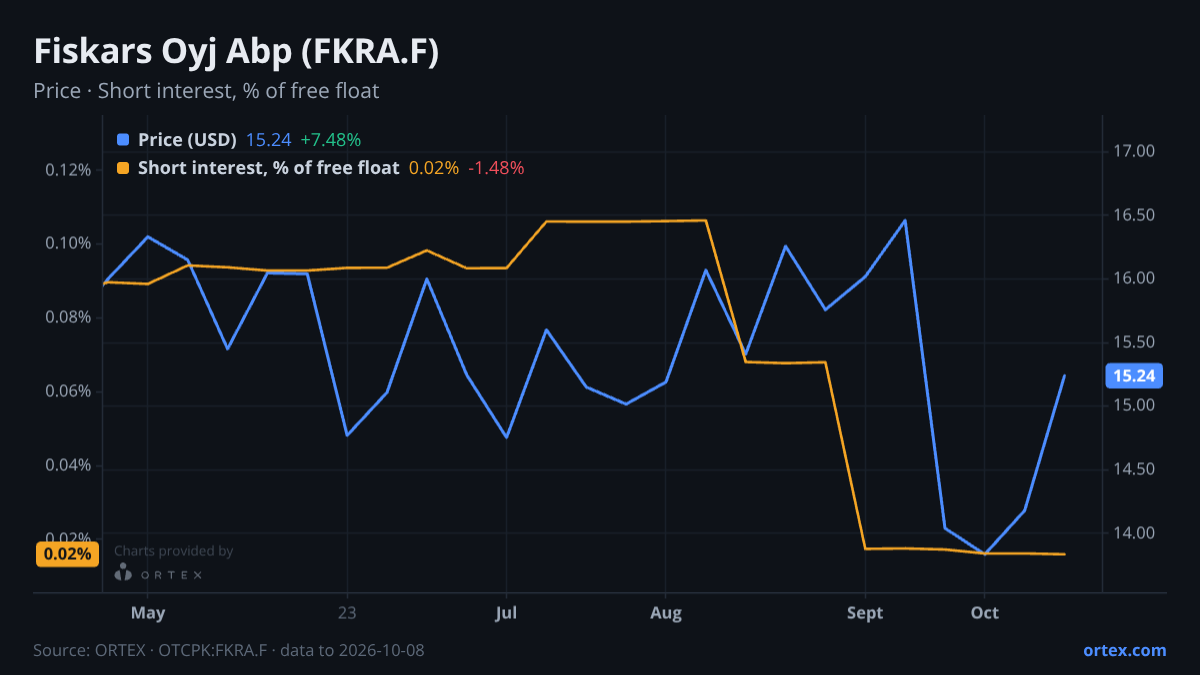Click the 0.12% left axis label
1200x675 pixels.
click(x=68, y=170)
